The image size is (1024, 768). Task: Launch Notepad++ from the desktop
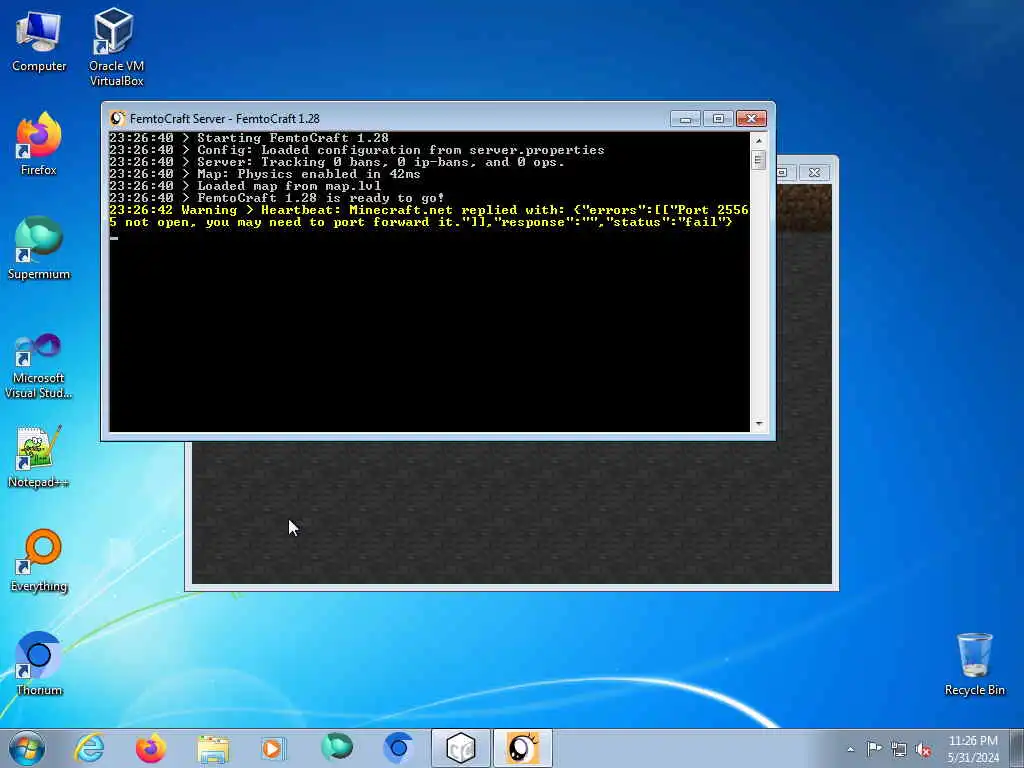coord(39,456)
